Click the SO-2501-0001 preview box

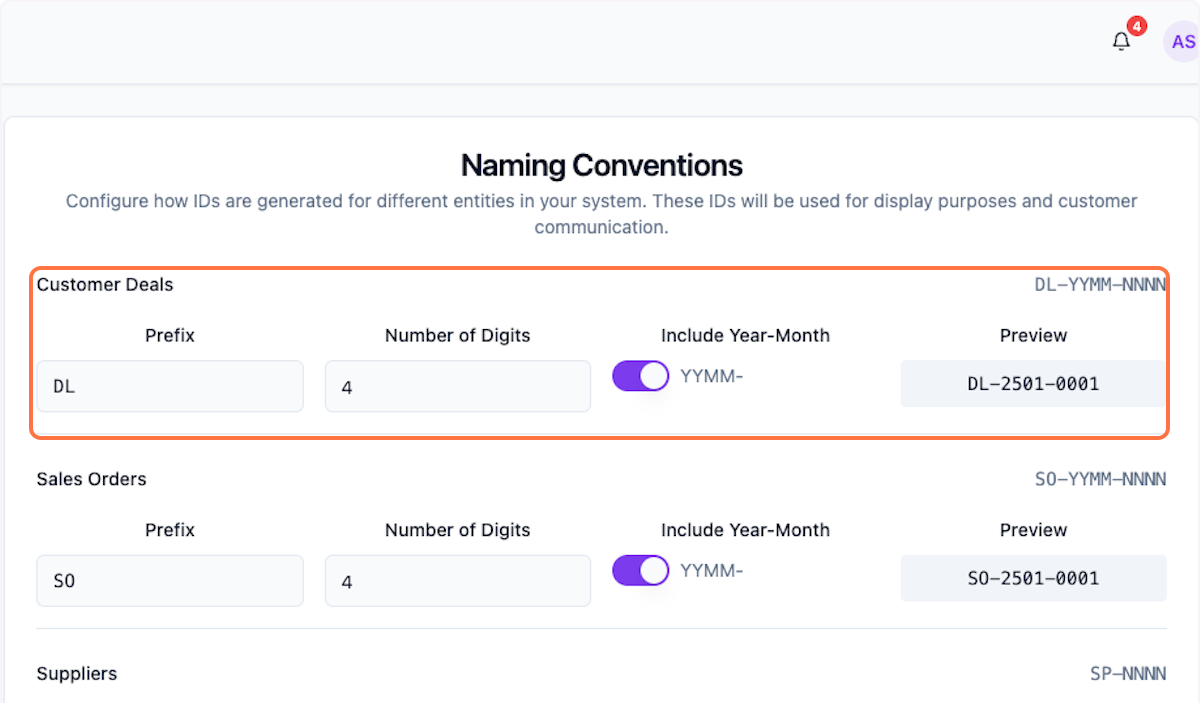(1033, 578)
